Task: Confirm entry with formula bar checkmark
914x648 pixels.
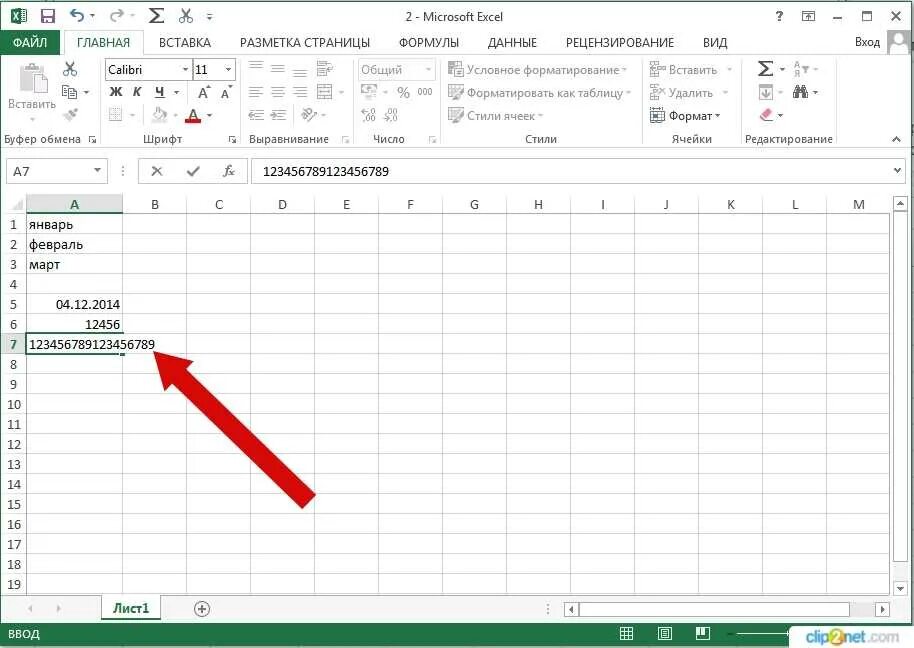Action: click(x=193, y=171)
